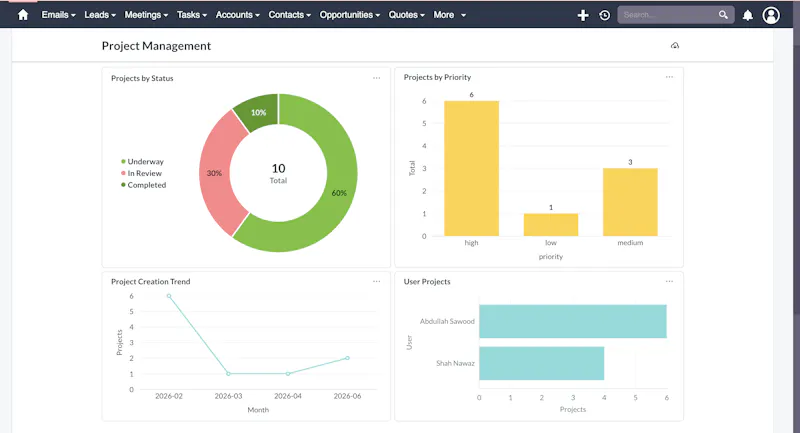Click the '10 Total' donut center label

point(279,173)
